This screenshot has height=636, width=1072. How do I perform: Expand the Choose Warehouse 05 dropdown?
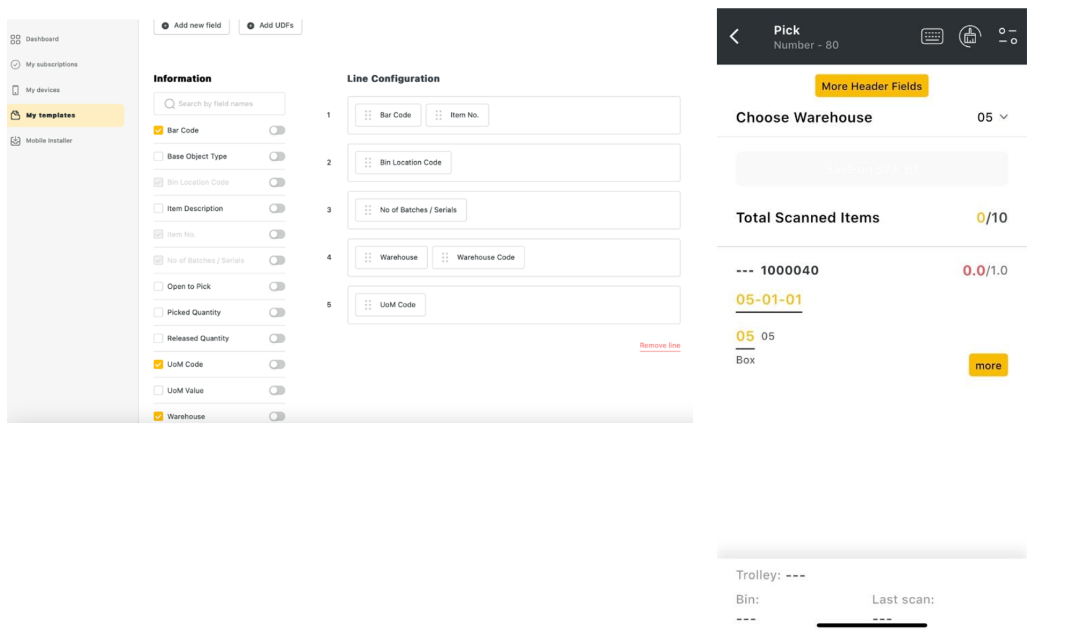click(x=993, y=117)
